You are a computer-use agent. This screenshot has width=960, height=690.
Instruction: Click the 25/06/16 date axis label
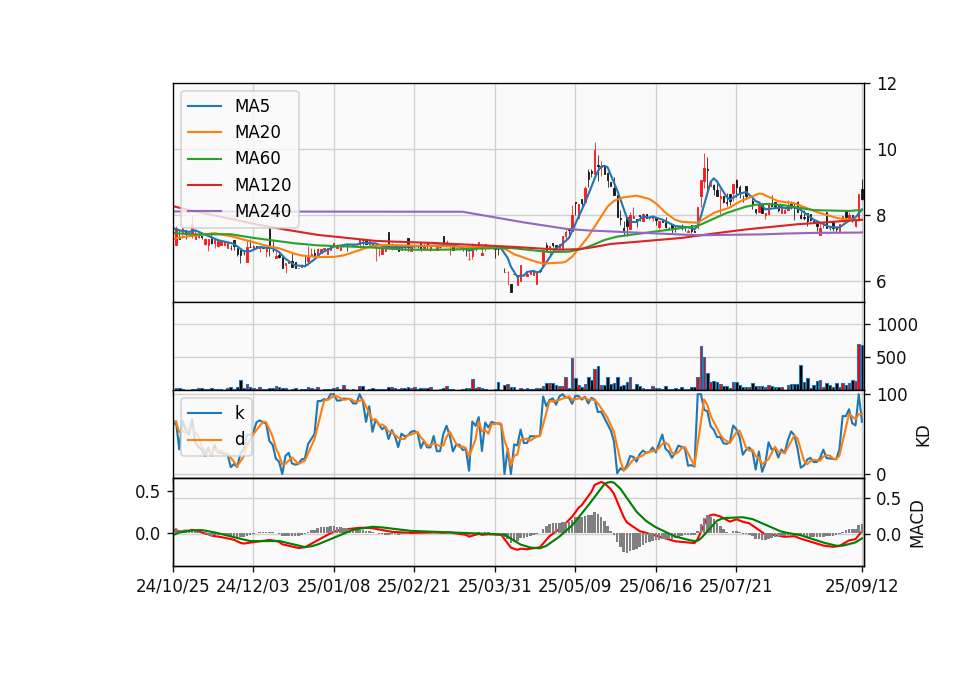coord(656,586)
